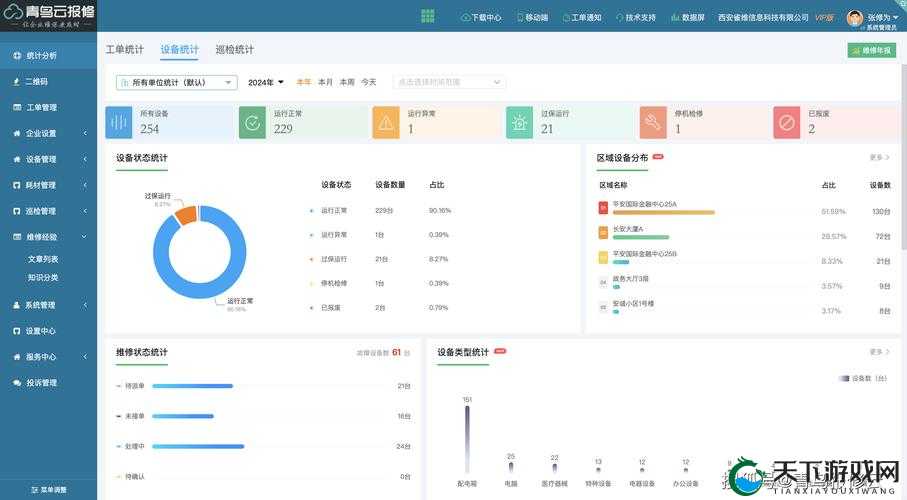Click the 巡检管理 sidebar icon
The width and height of the screenshot is (907, 500).
17,211
